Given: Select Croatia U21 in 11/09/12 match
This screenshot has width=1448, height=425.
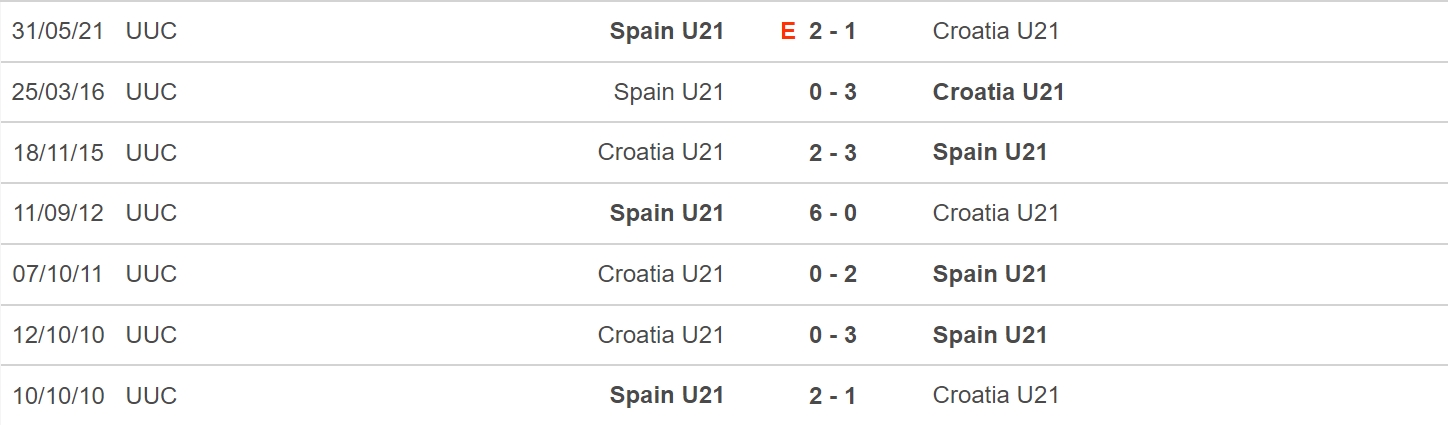Looking at the screenshot, I should (x=996, y=213).
